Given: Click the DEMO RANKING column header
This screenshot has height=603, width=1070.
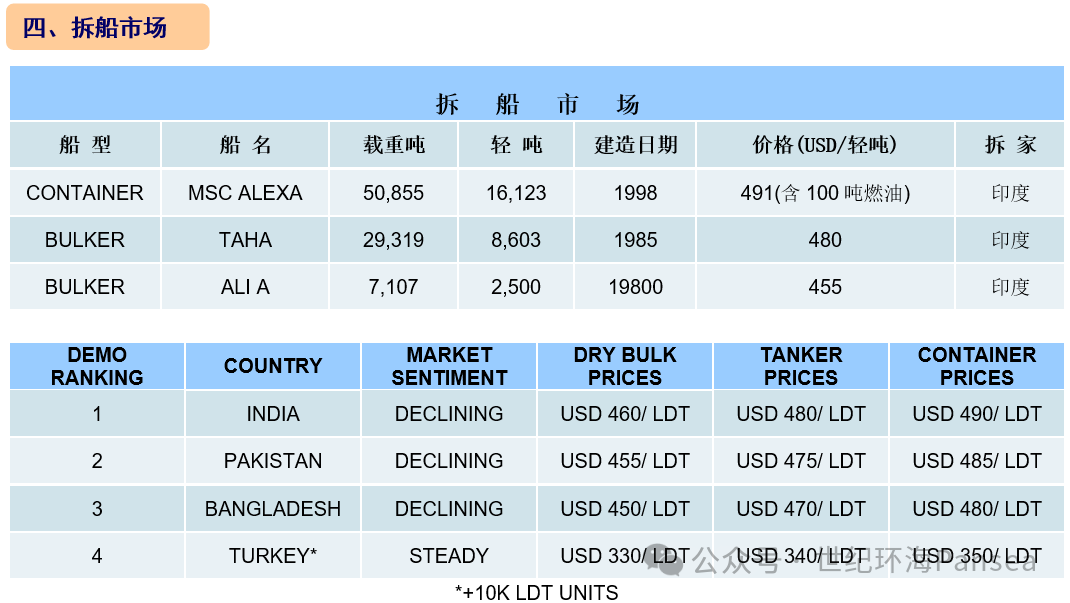Looking at the screenshot, I should click(97, 366).
